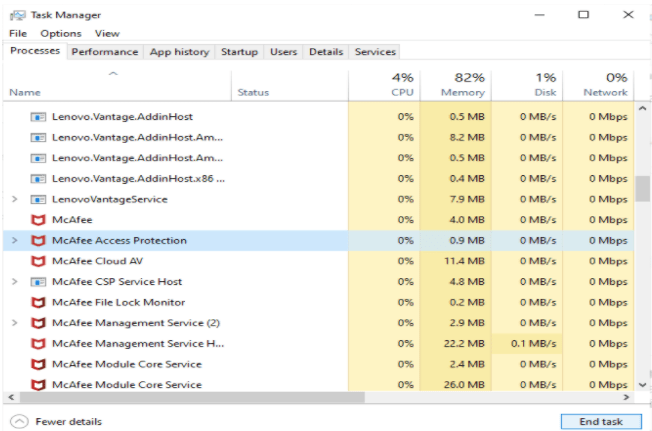
Task: Expand the LenovoVantageService process group
Action: pyautogui.click(x=15, y=199)
